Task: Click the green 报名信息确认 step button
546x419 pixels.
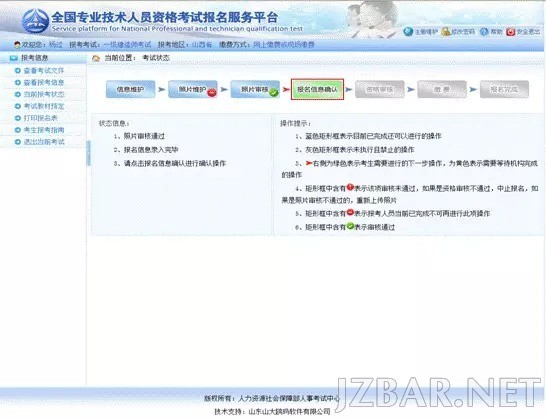Action: pyautogui.click(x=317, y=89)
